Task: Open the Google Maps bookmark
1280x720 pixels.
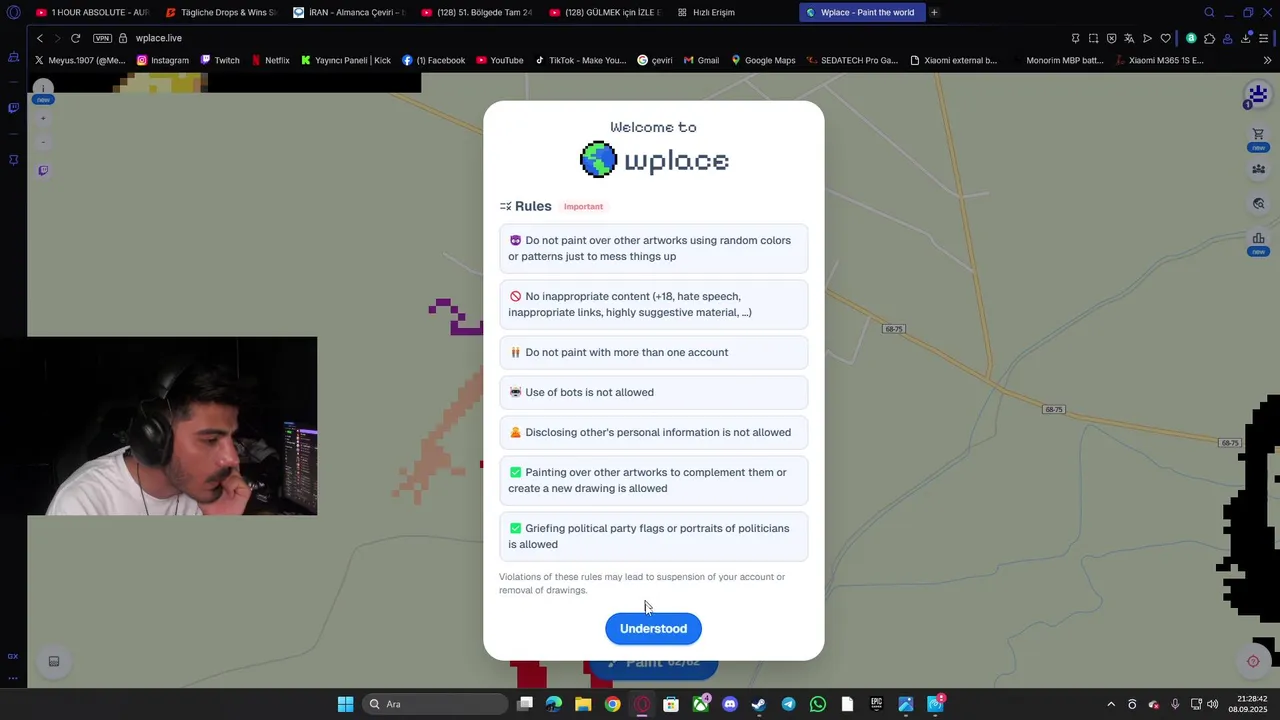Action: [763, 60]
